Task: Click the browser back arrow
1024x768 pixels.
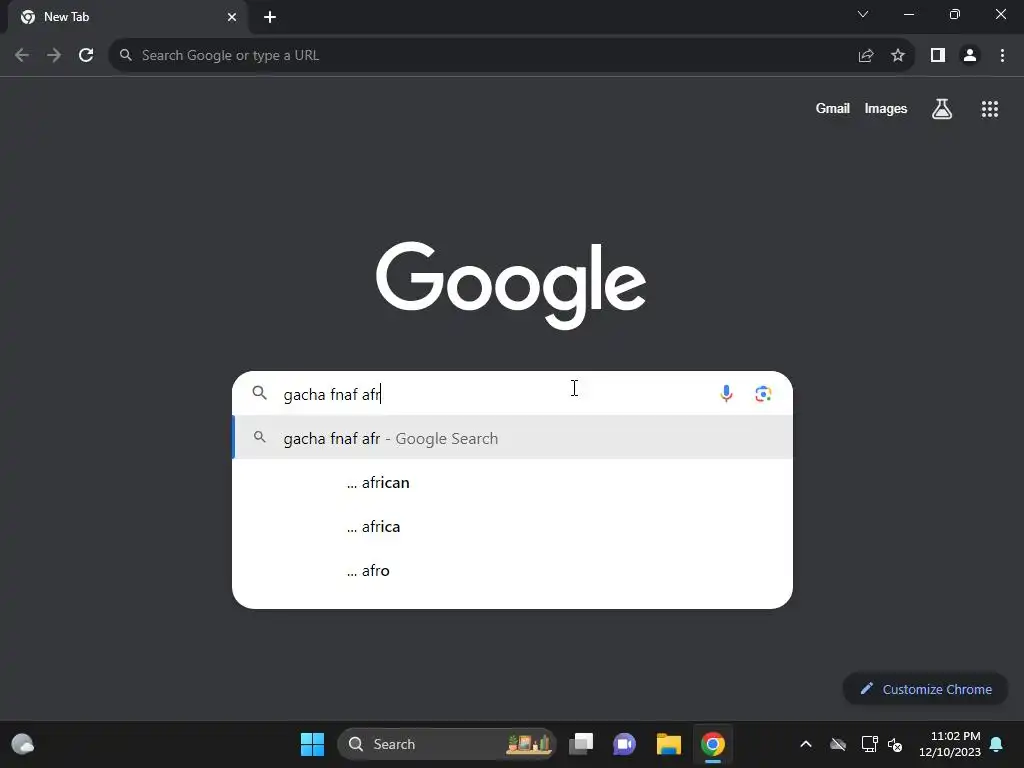Action: coord(22,56)
